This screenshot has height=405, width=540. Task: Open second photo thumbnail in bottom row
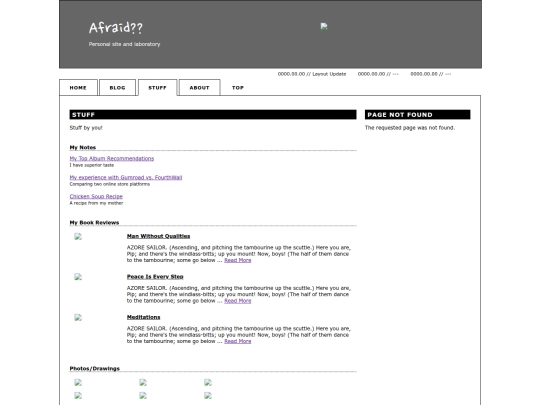(x=143, y=396)
